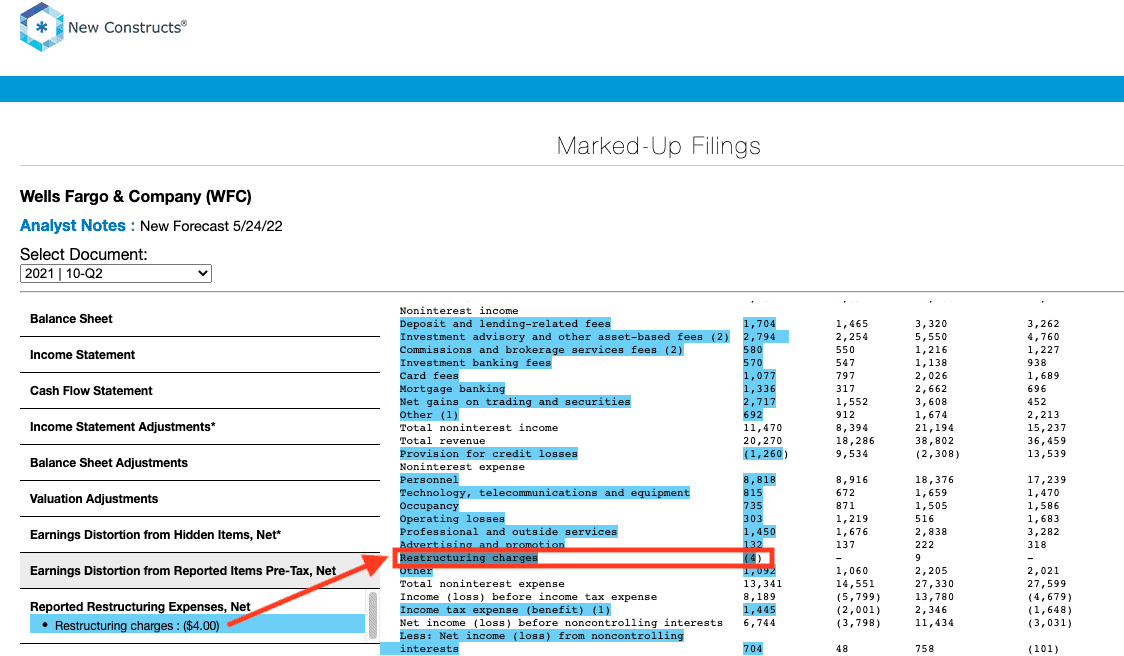Screen dimensions: 1124x656
Task: Click 'Provision for credit losses' highlighted label
Action: [x=488, y=454]
